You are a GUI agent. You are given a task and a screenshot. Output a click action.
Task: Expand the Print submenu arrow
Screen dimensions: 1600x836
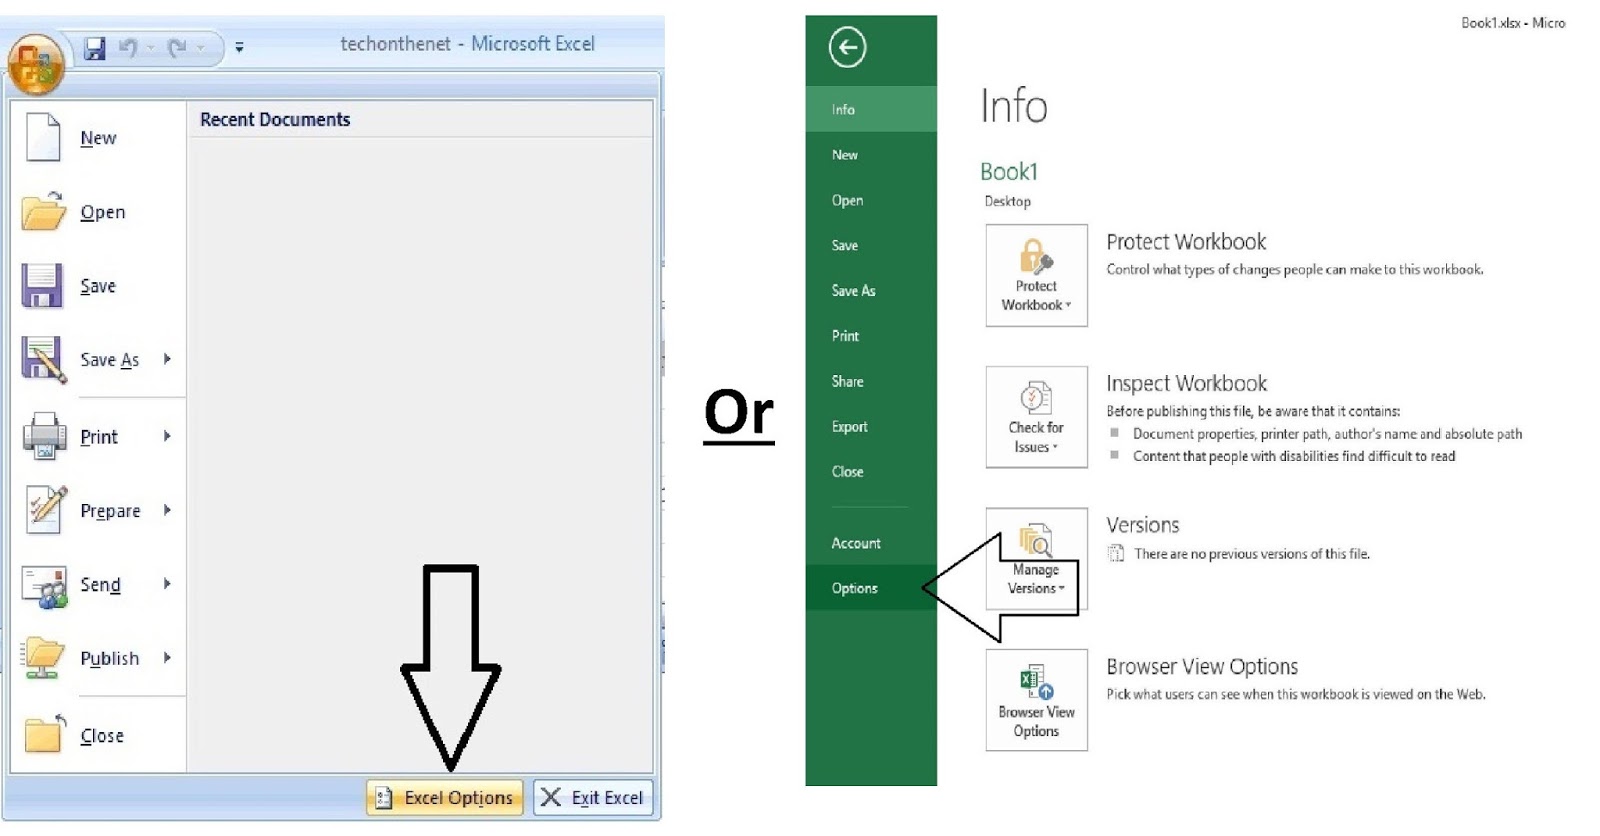click(x=167, y=435)
